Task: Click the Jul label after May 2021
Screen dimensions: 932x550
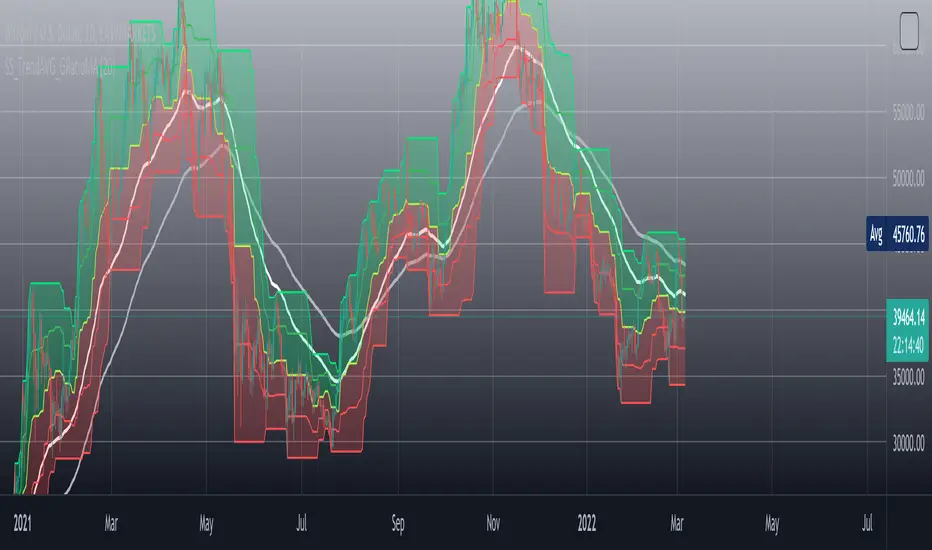Action: [301, 523]
